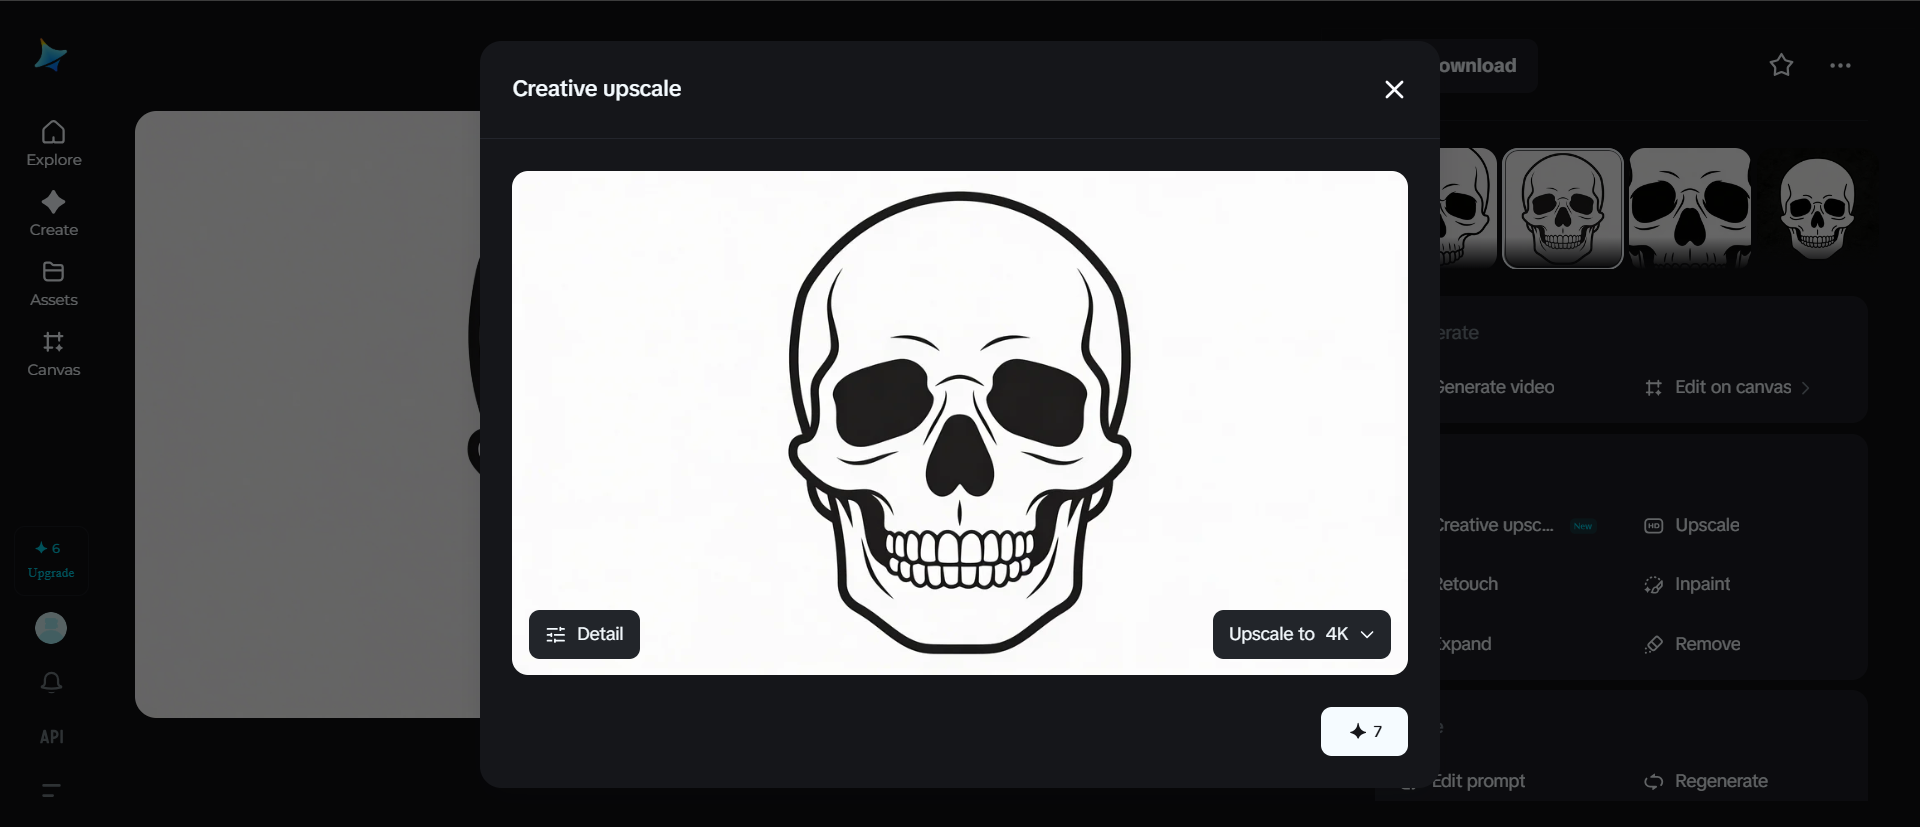The height and width of the screenshot is (827, 1920).
Task: Open the Assets folder
Action: pos(54,284)
